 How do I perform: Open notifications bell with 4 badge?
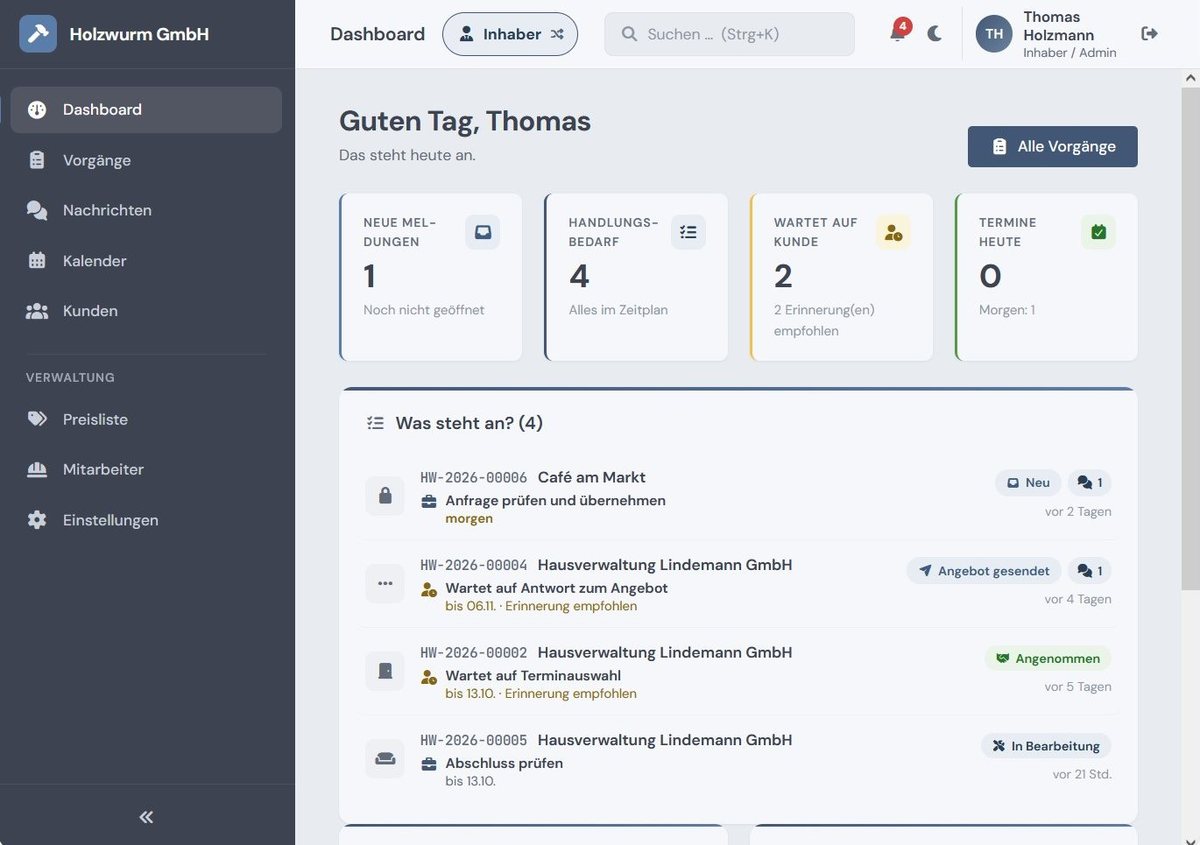[x=899, y=32]
